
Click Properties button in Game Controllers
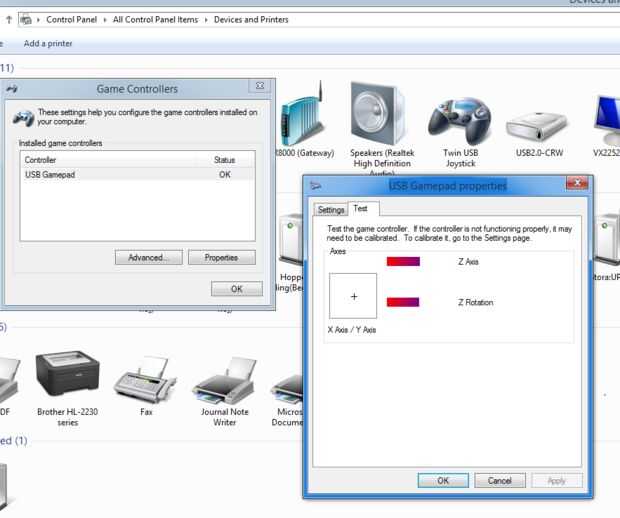point(222,257)
